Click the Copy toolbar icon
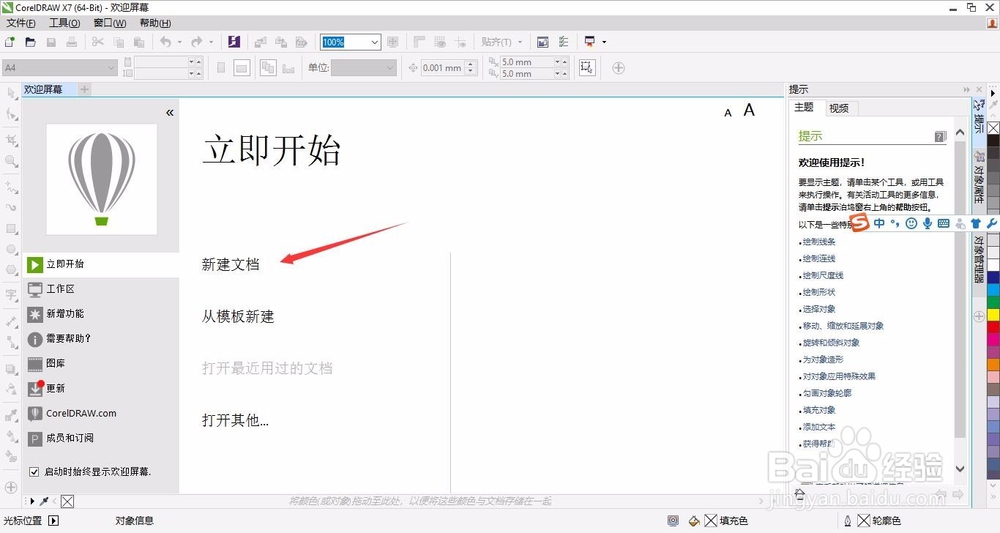Image resolution: width=1000 pixels, height=533 pixels. tap(119, 42)
